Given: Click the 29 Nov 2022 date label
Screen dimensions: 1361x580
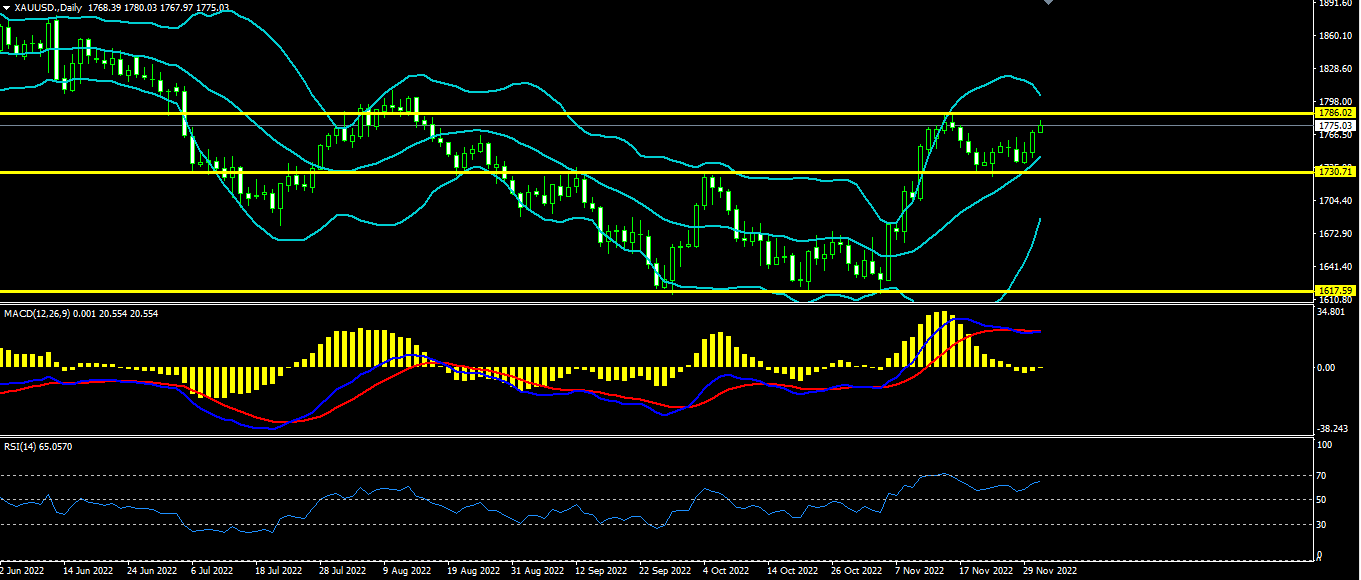Looking at the screenshot, I should click(1048, 572).
